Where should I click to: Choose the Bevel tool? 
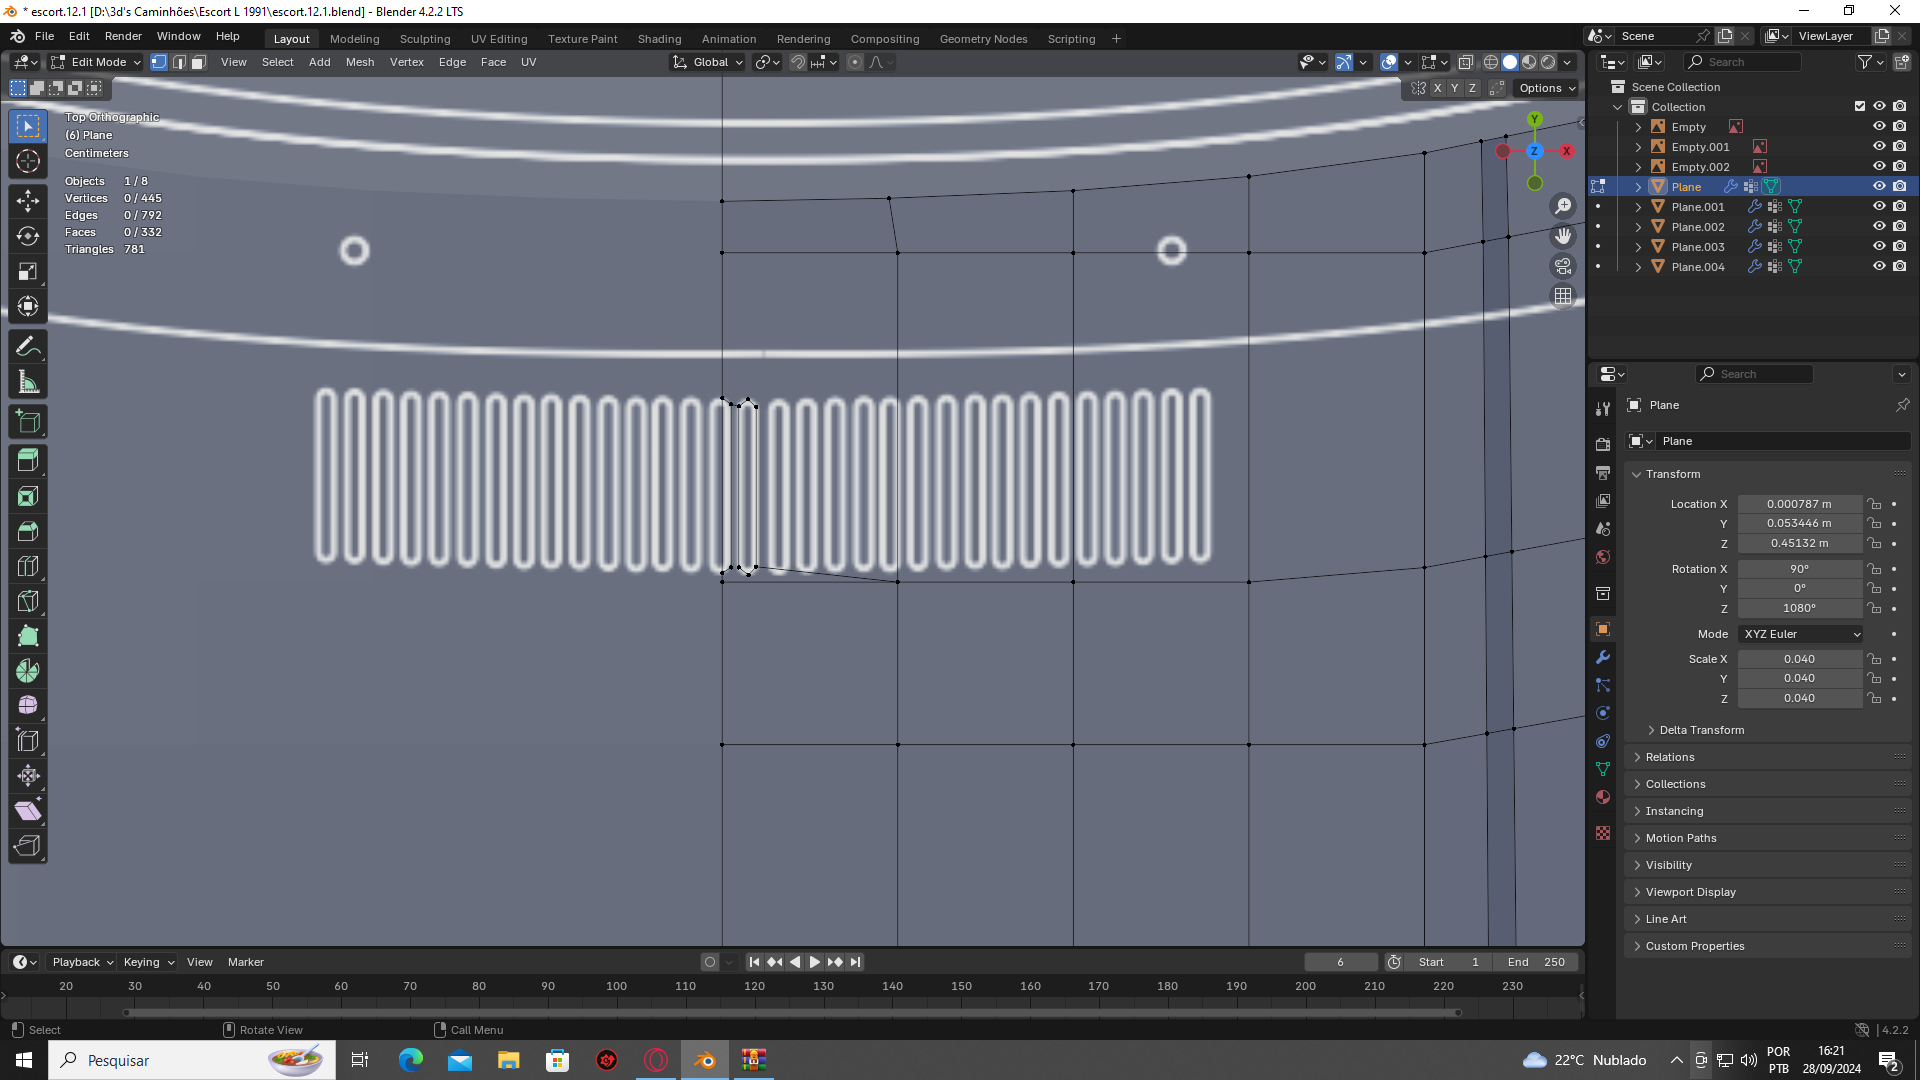pyautogui.click(x=28, y=531)
